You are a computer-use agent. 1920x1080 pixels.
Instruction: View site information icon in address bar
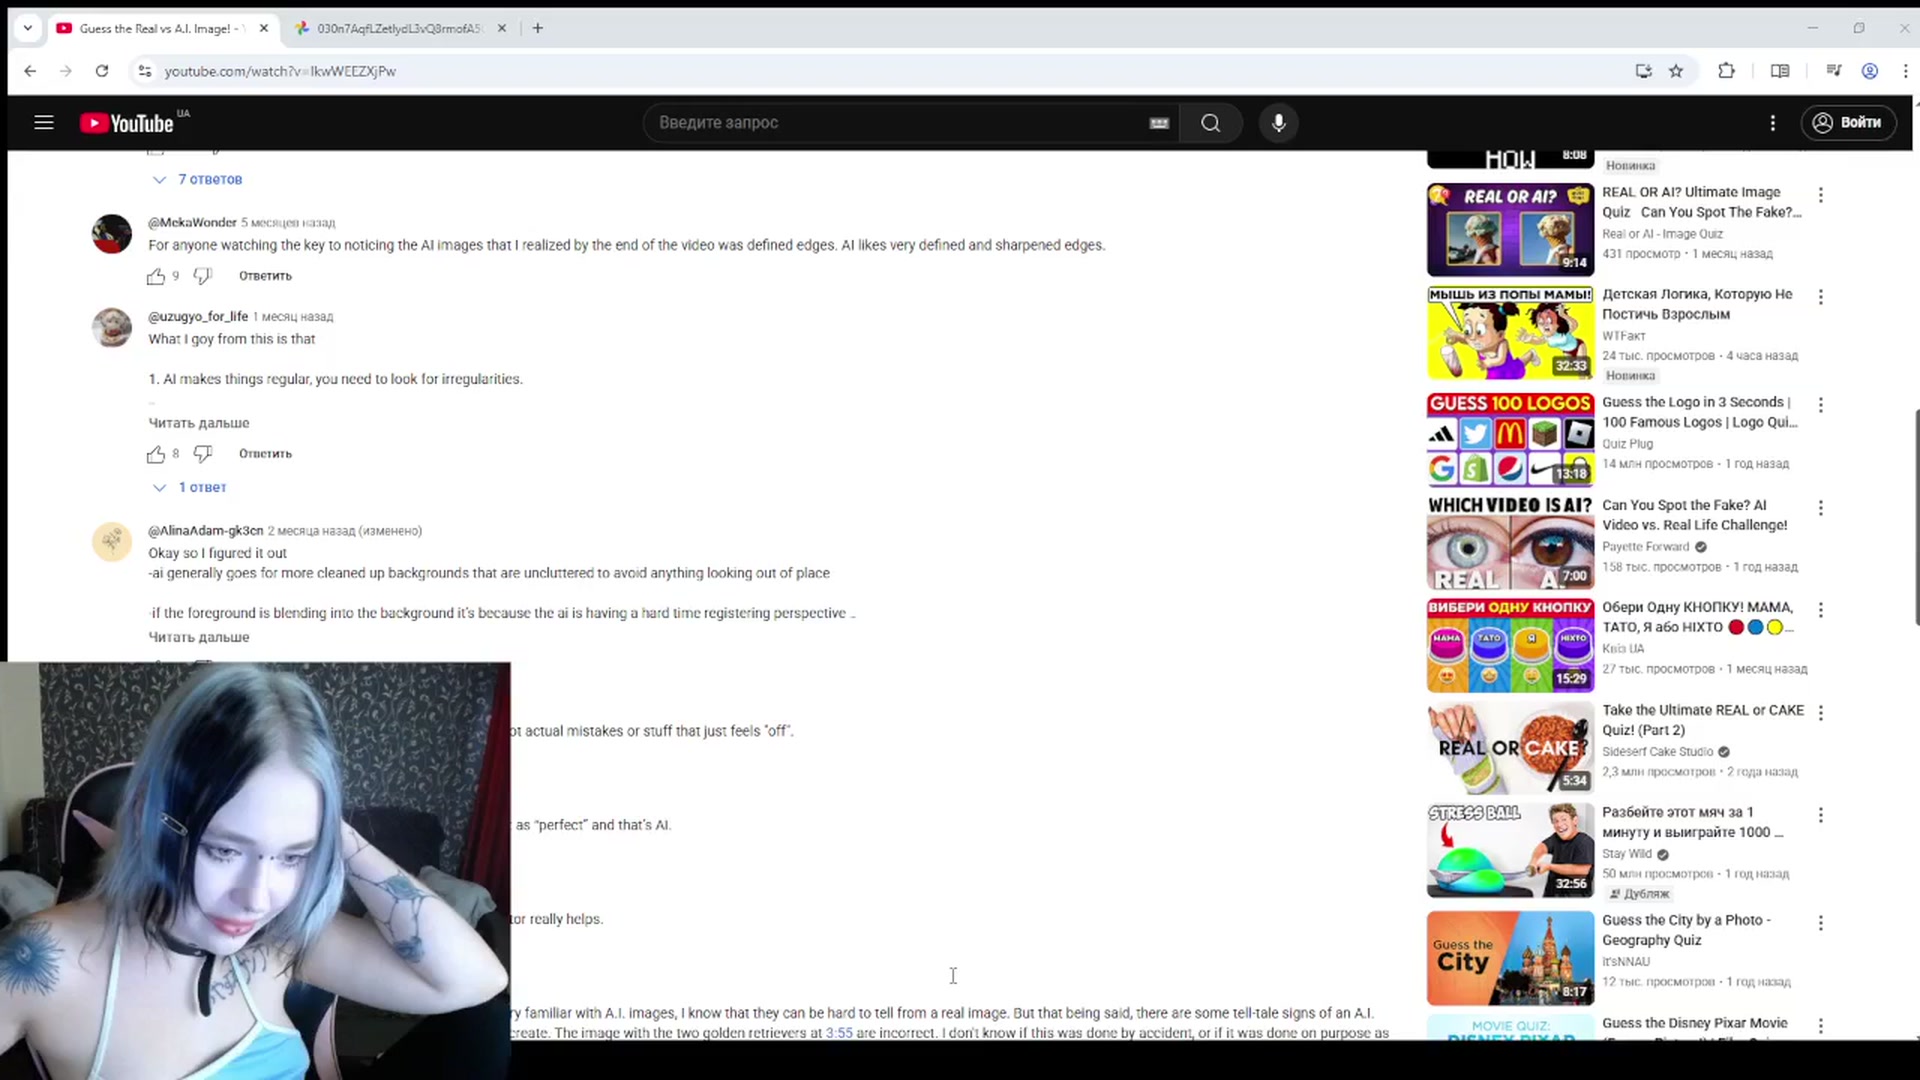coord(145,71)
